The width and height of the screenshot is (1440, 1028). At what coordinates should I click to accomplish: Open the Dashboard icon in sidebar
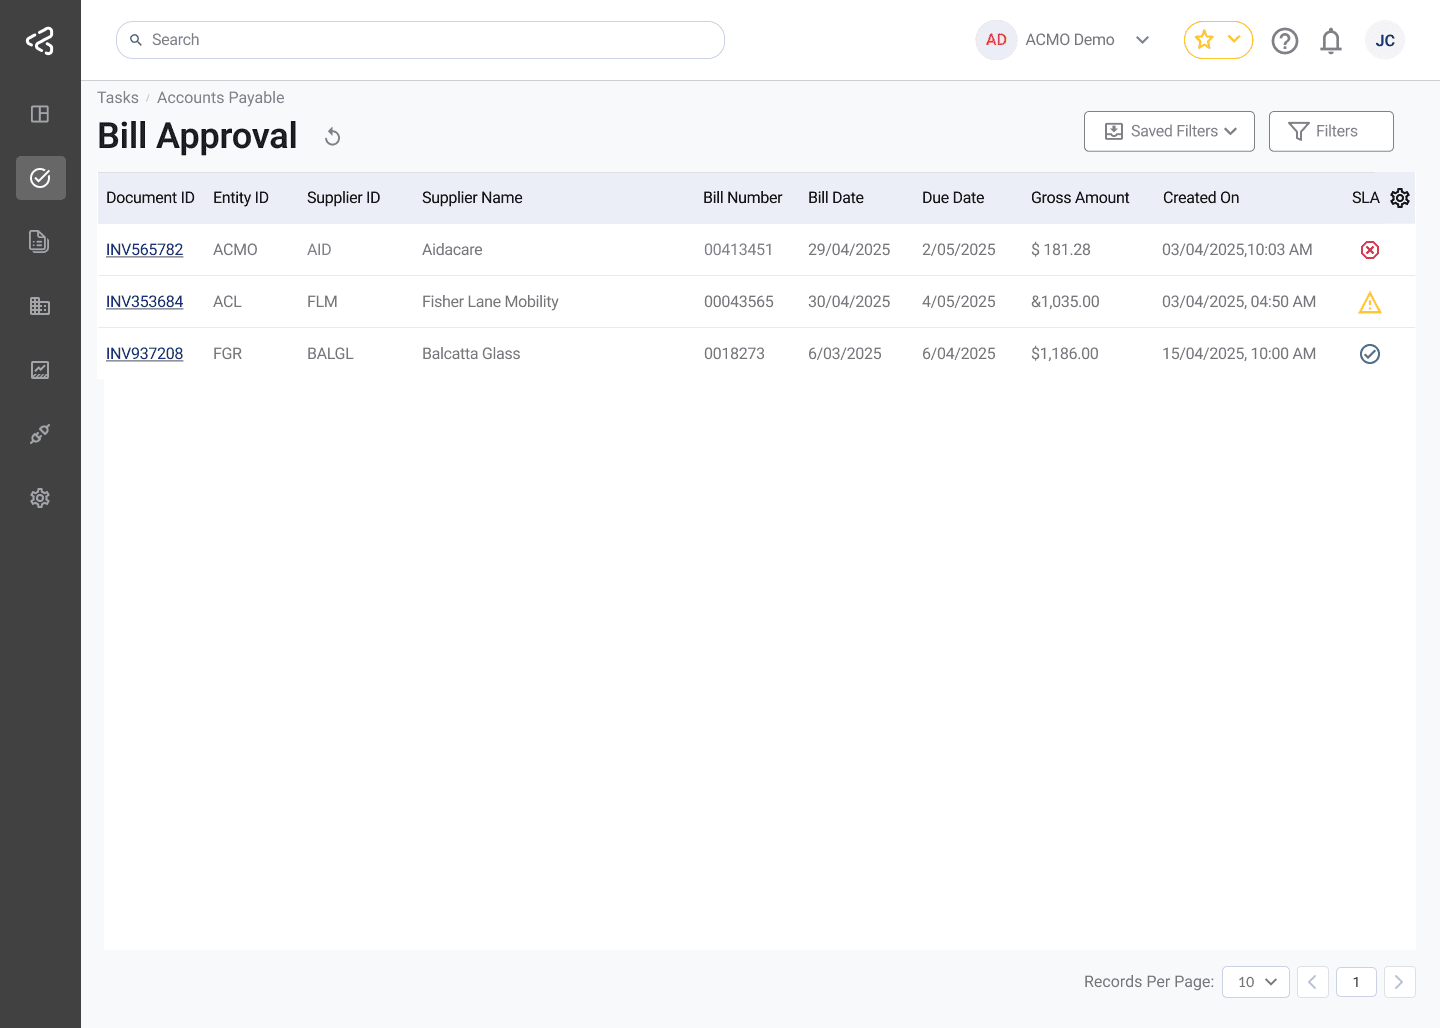[40, 114]
